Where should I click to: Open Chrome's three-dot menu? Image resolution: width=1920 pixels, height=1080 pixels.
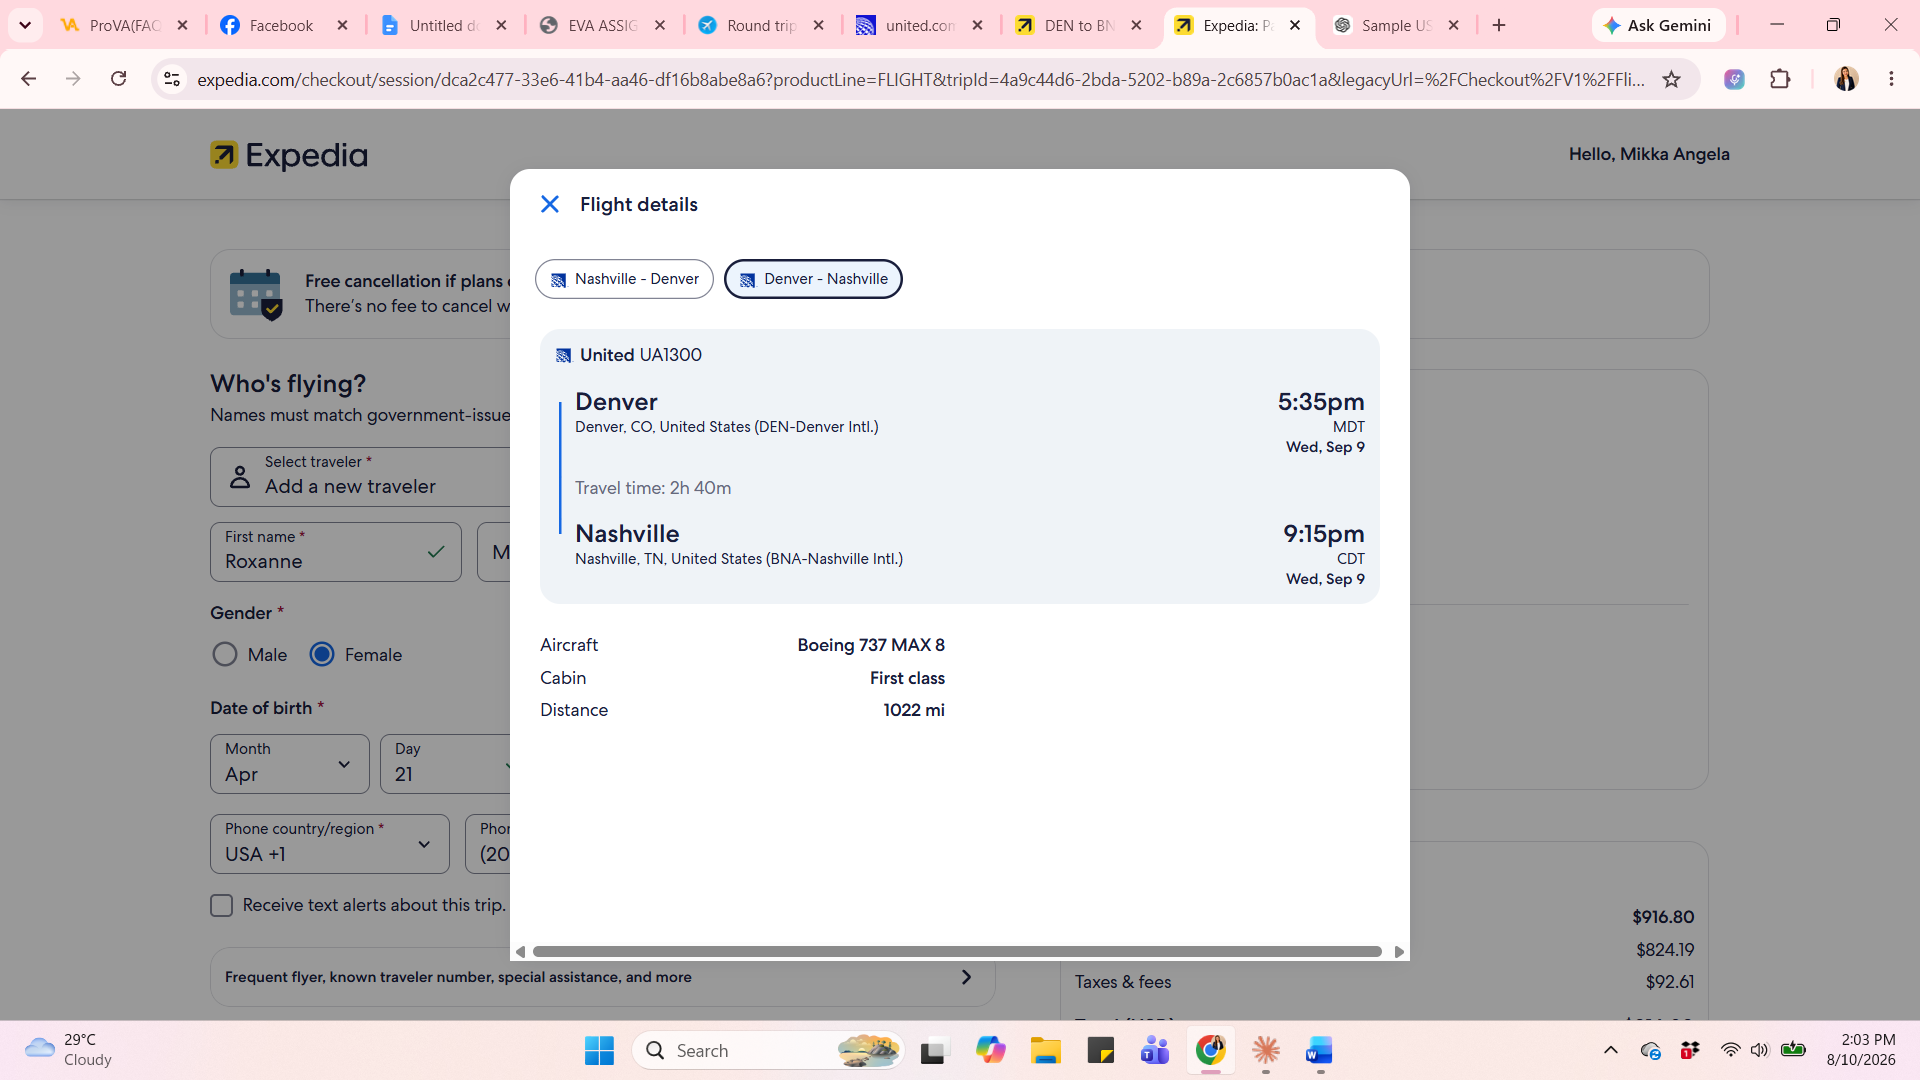click(1891, 79)
